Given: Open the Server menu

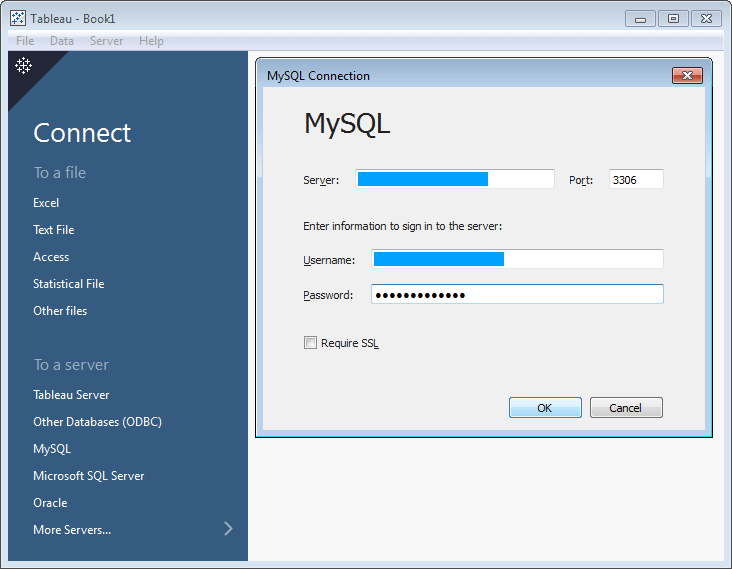Looking at the screenshot, I should point(107,41).
